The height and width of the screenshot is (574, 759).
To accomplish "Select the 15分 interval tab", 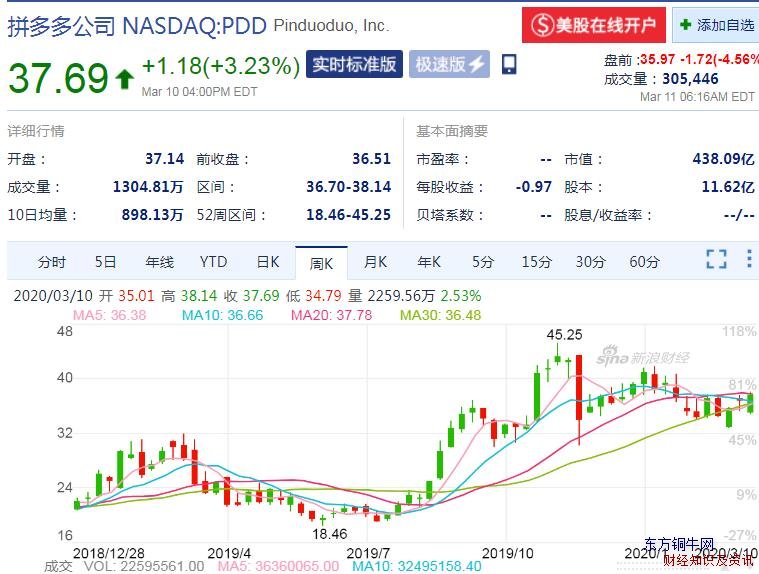I will [536, 262].
